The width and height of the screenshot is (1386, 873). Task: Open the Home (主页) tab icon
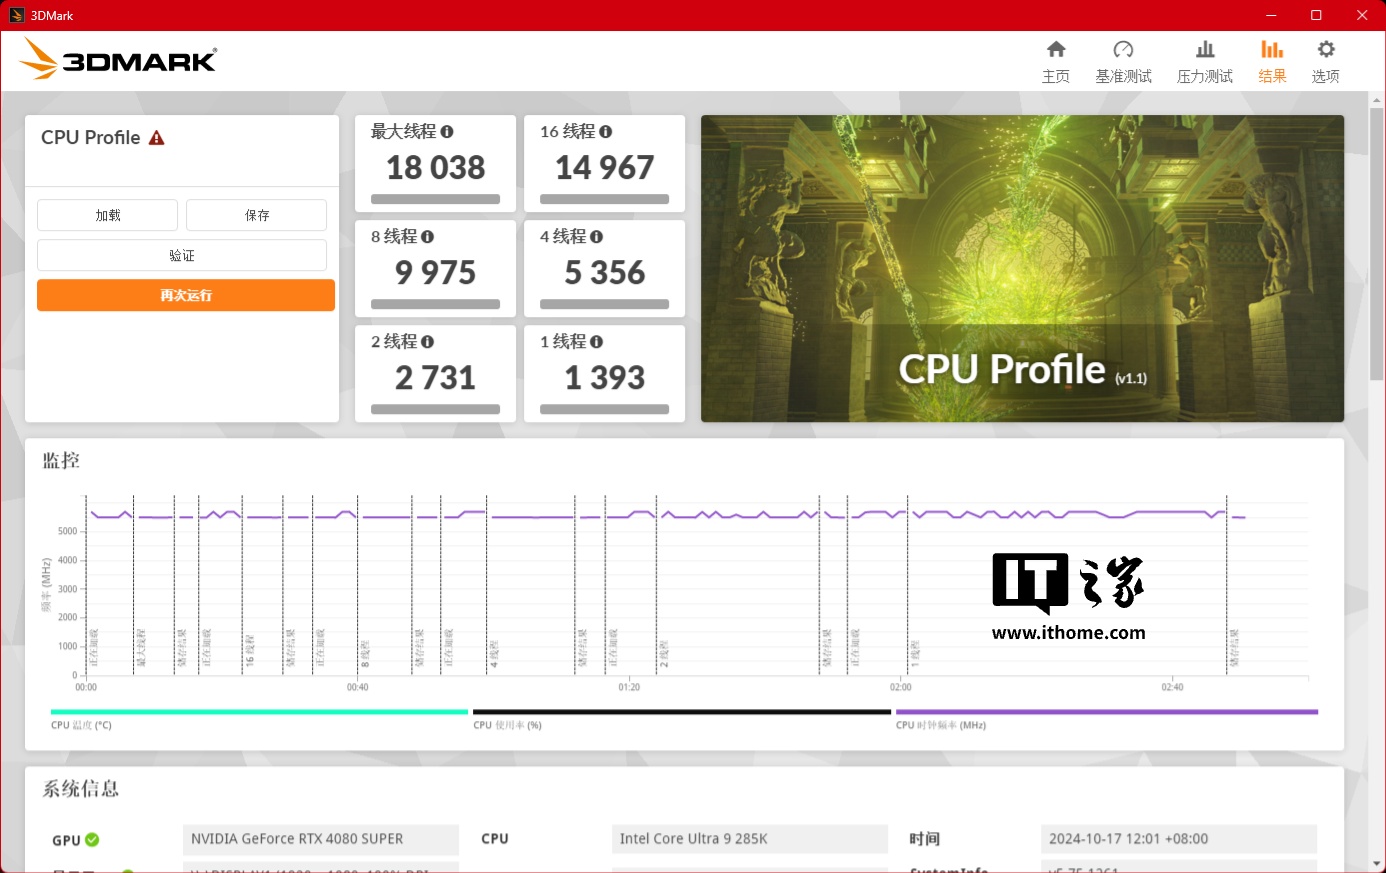(x=1056, y=50)
